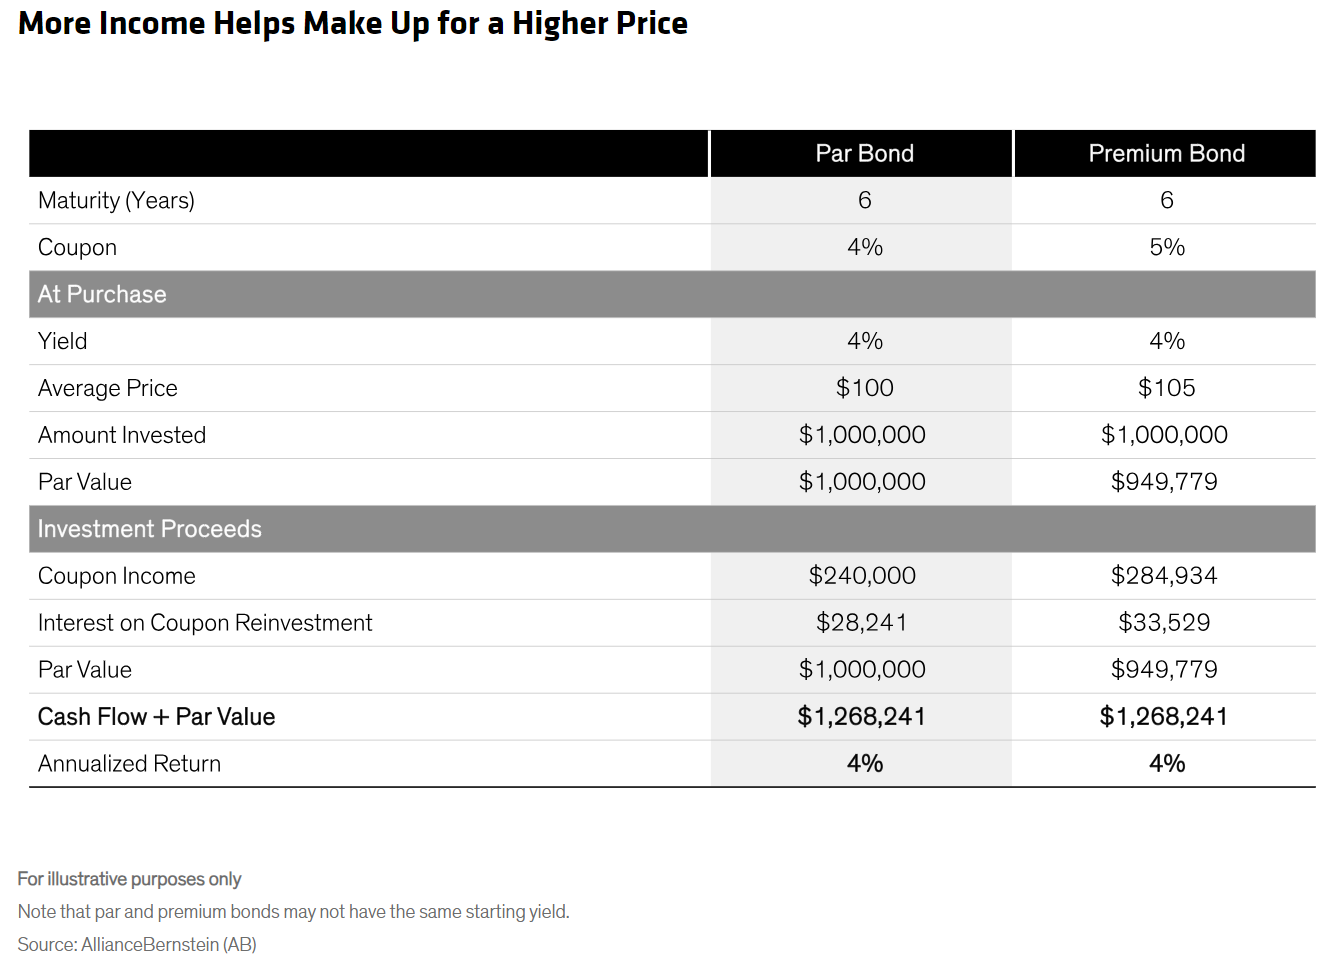The image size is (1319, 958).
Task: Click the 'Investment Proceeds' section header row
Action: pos(672,529)
